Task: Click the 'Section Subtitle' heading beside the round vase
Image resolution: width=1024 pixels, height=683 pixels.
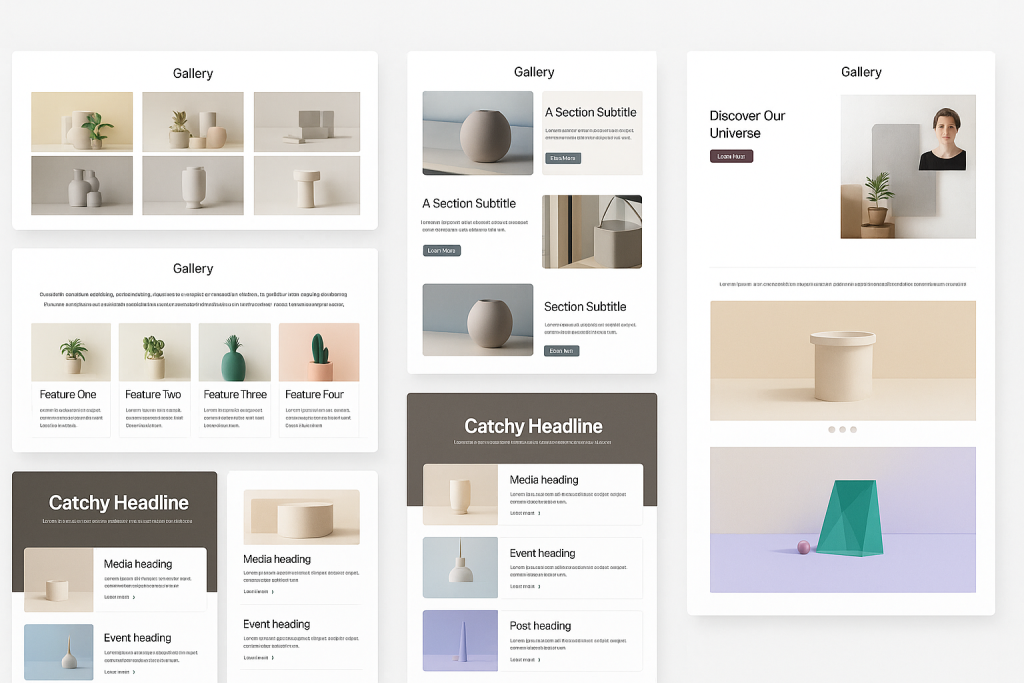Action: click(585, 307)
